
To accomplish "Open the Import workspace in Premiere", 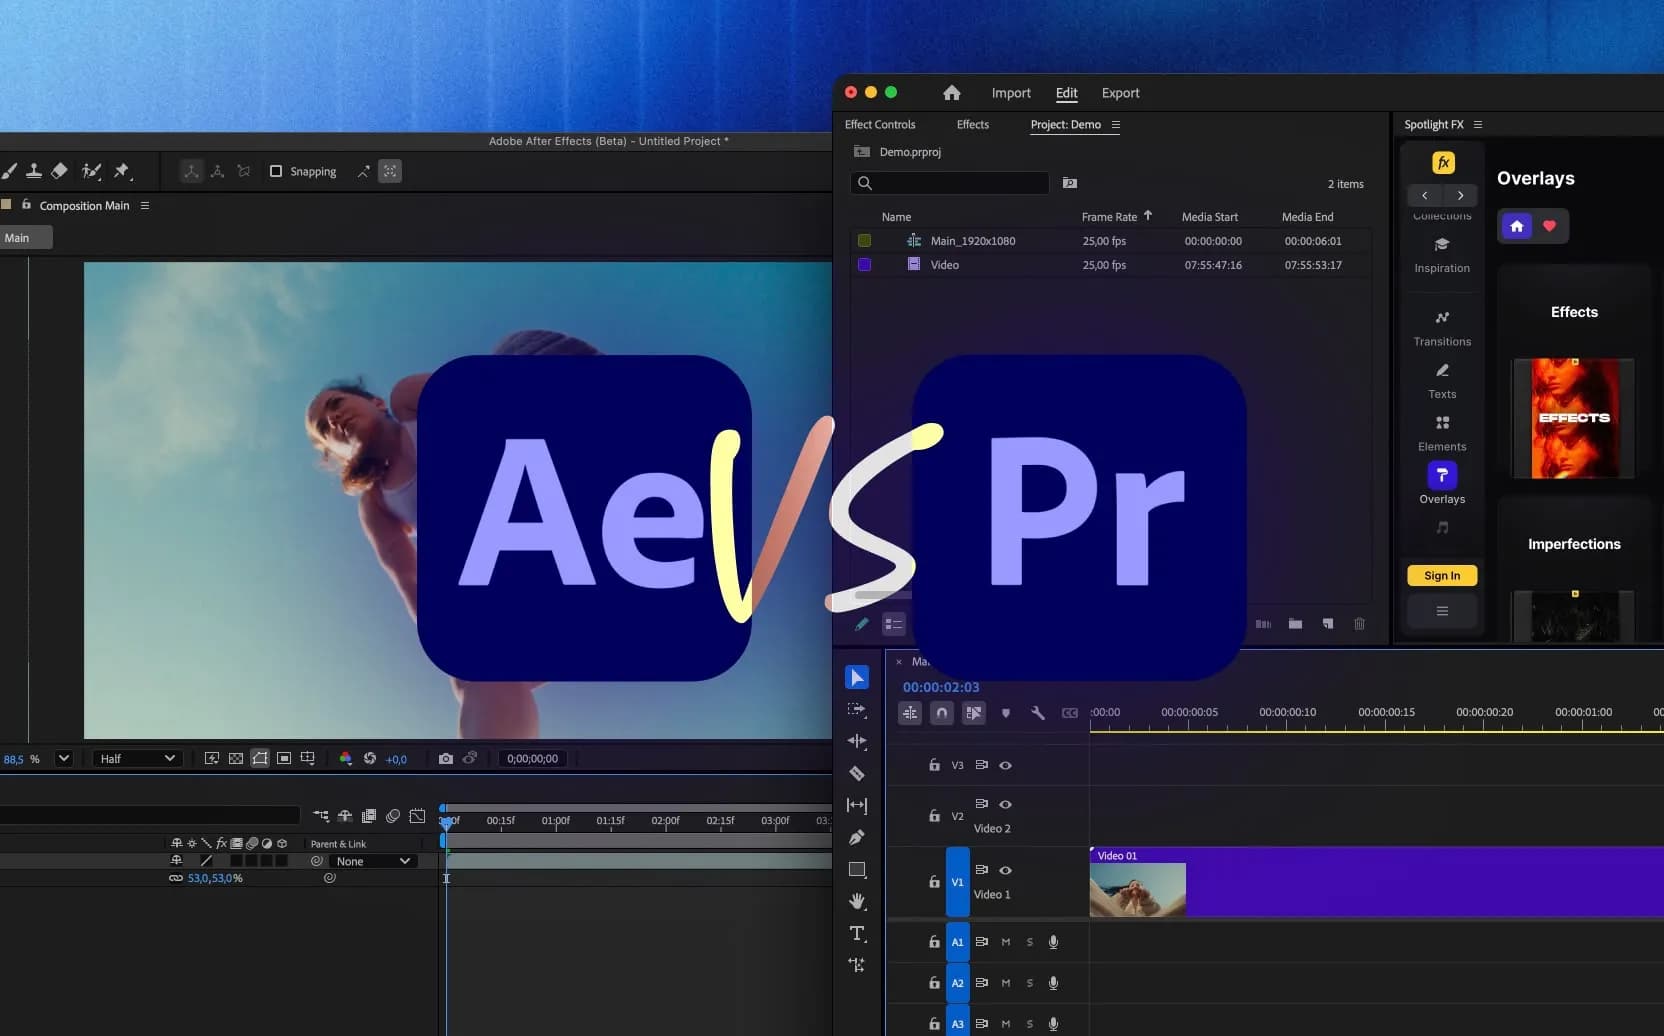I will [x=1011, y=93].
